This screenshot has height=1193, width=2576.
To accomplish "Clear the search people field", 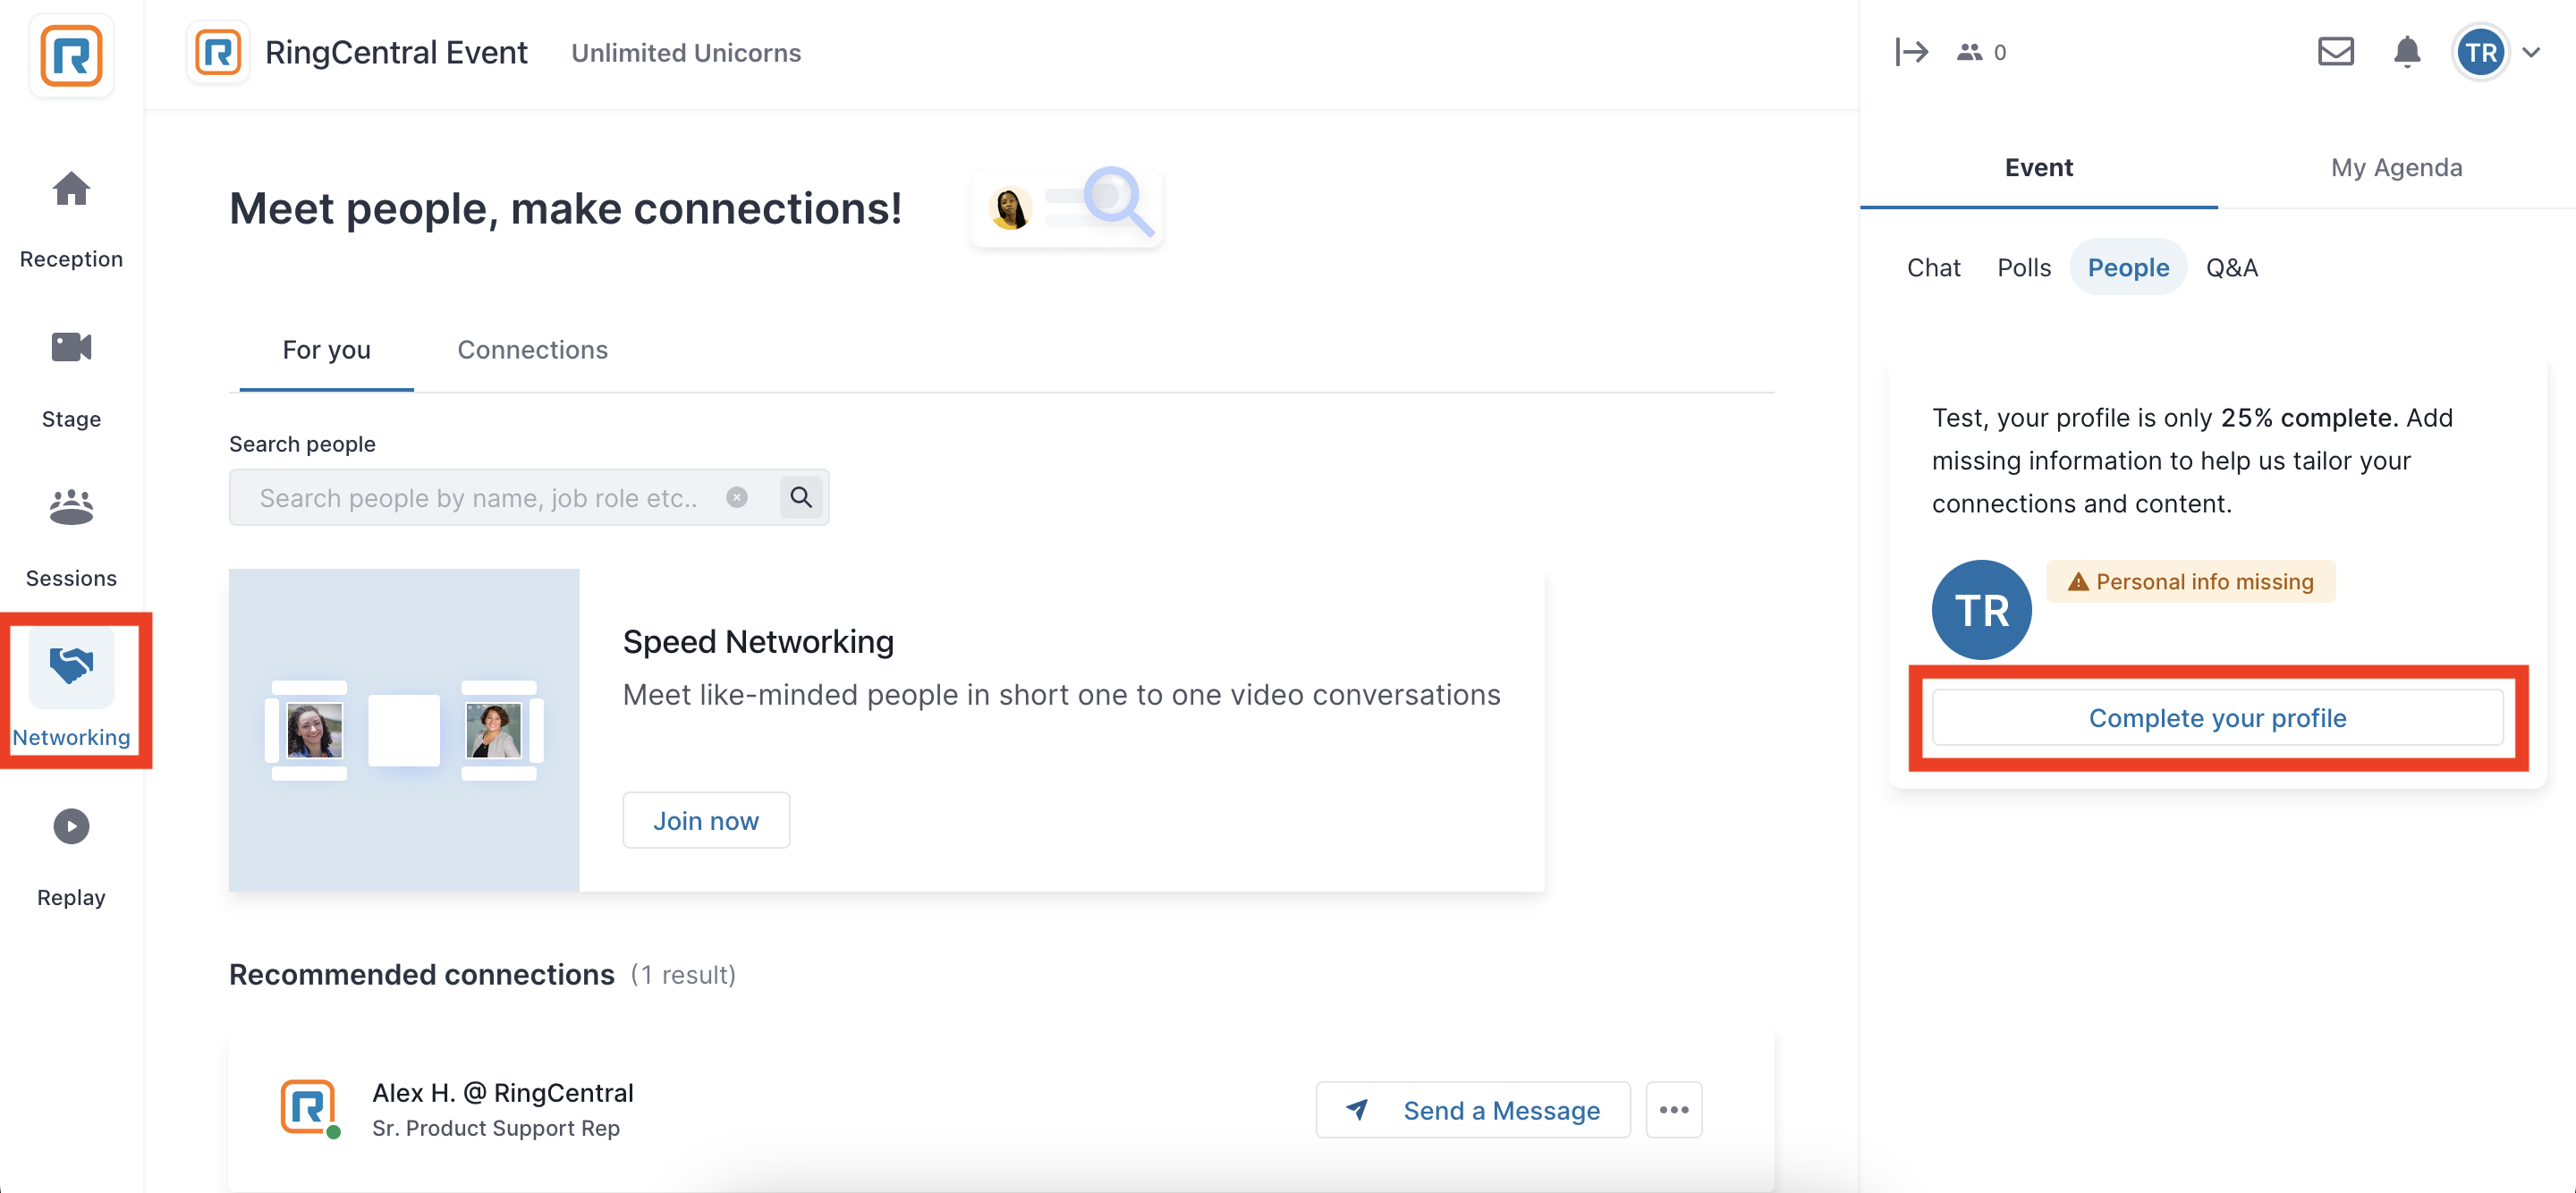I will [736, 497].
